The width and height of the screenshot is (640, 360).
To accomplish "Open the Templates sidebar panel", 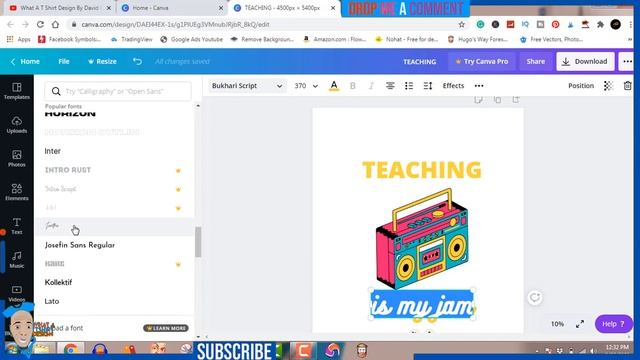I will pos(17,91).
